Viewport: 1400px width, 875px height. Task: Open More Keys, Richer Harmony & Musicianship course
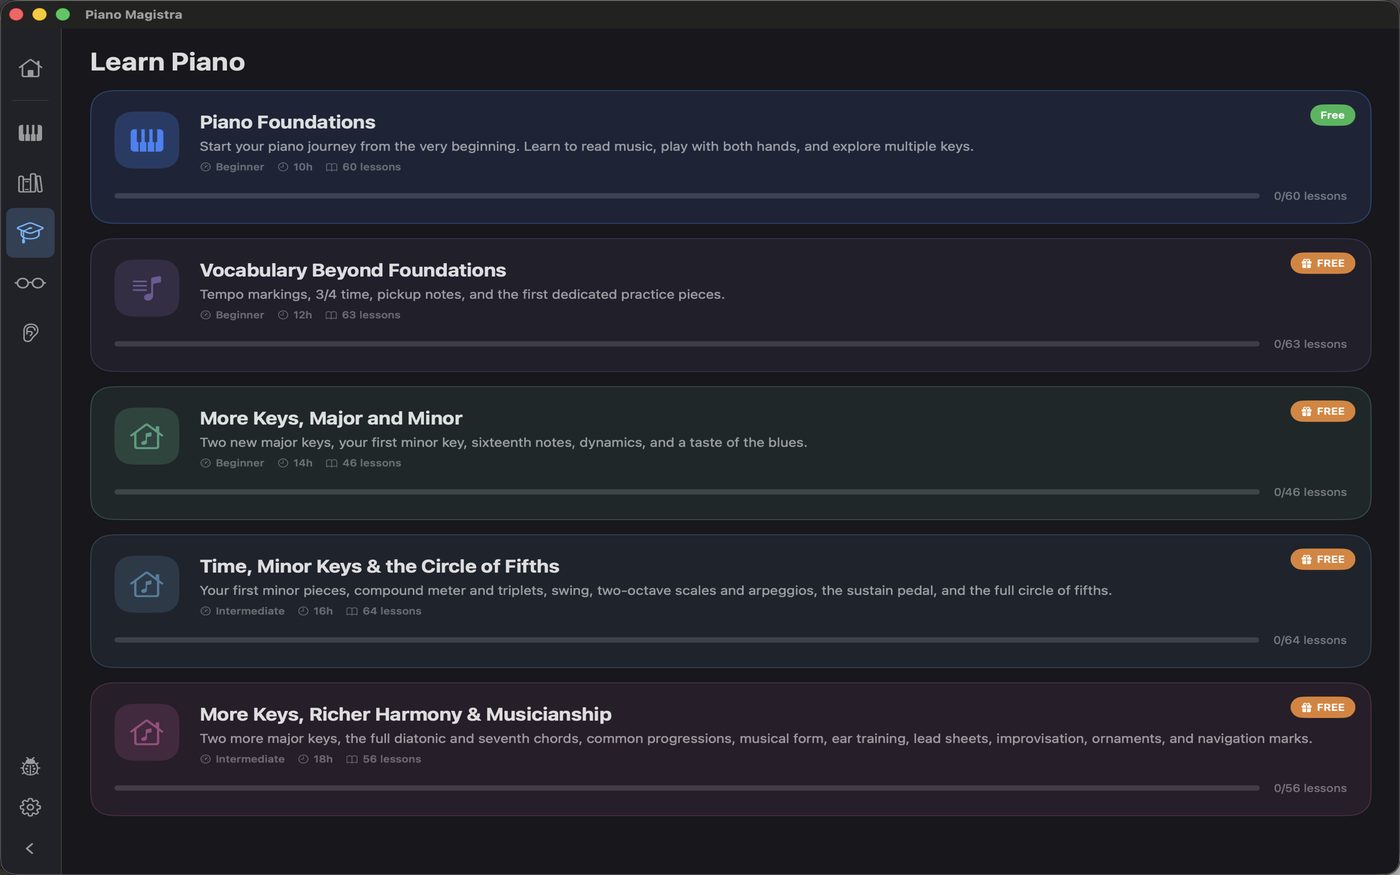point(406,714)
